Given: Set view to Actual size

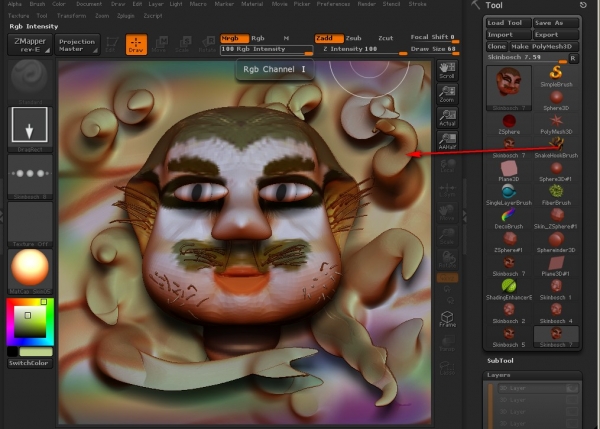Looking at the screenshot, I should pos(447,118).
